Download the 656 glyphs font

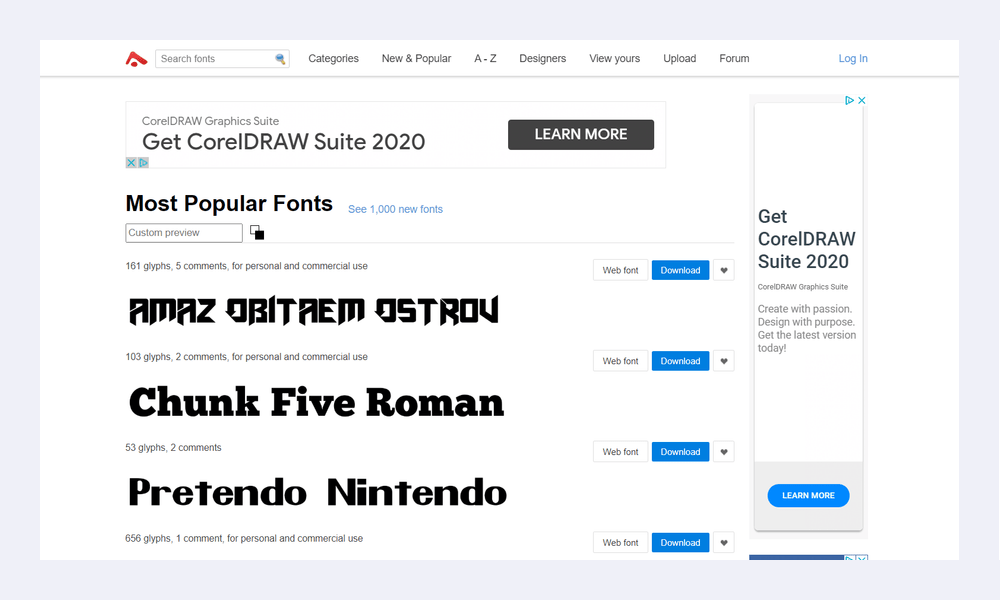tap(680, 543)
